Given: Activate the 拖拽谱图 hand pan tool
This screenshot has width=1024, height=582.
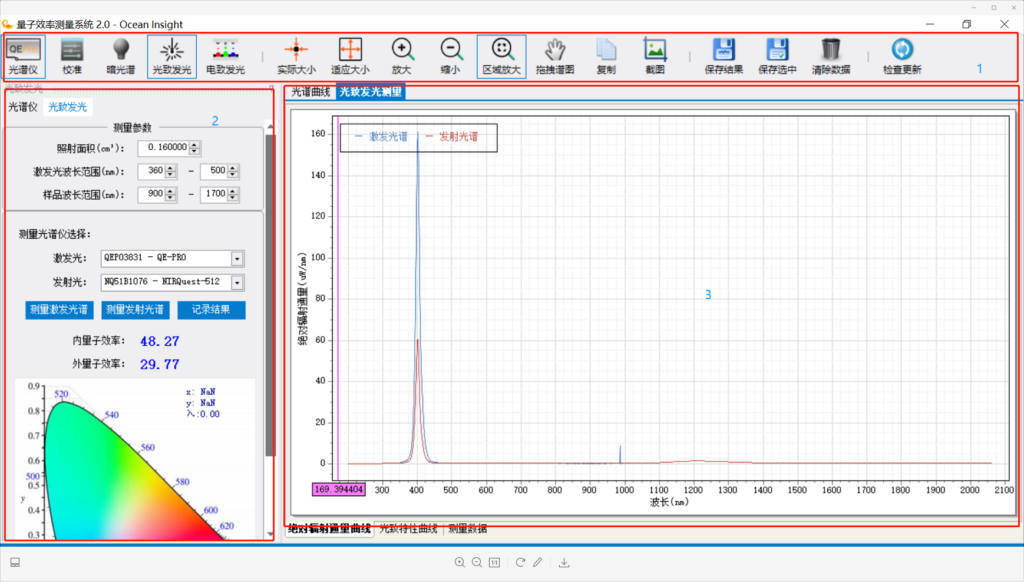Looking at the screenshot, I should tap(555, 56).
